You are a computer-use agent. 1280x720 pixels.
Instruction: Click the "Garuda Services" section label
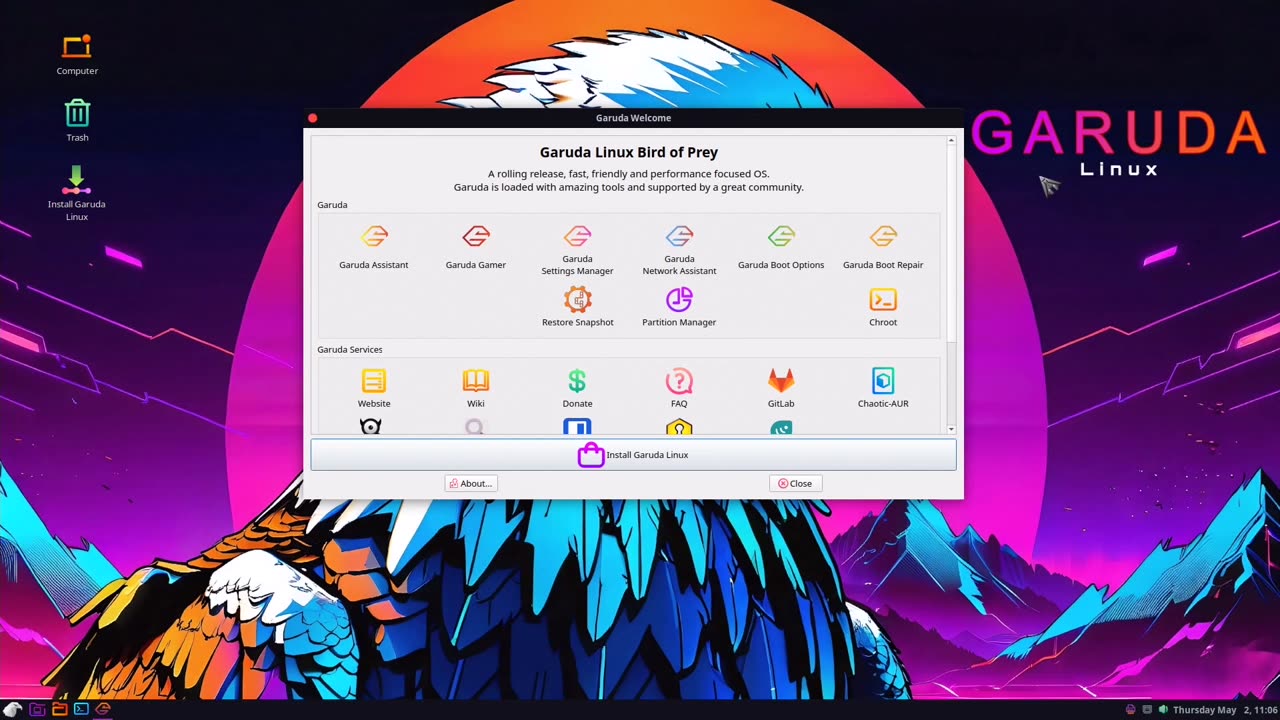click(350, 350)
